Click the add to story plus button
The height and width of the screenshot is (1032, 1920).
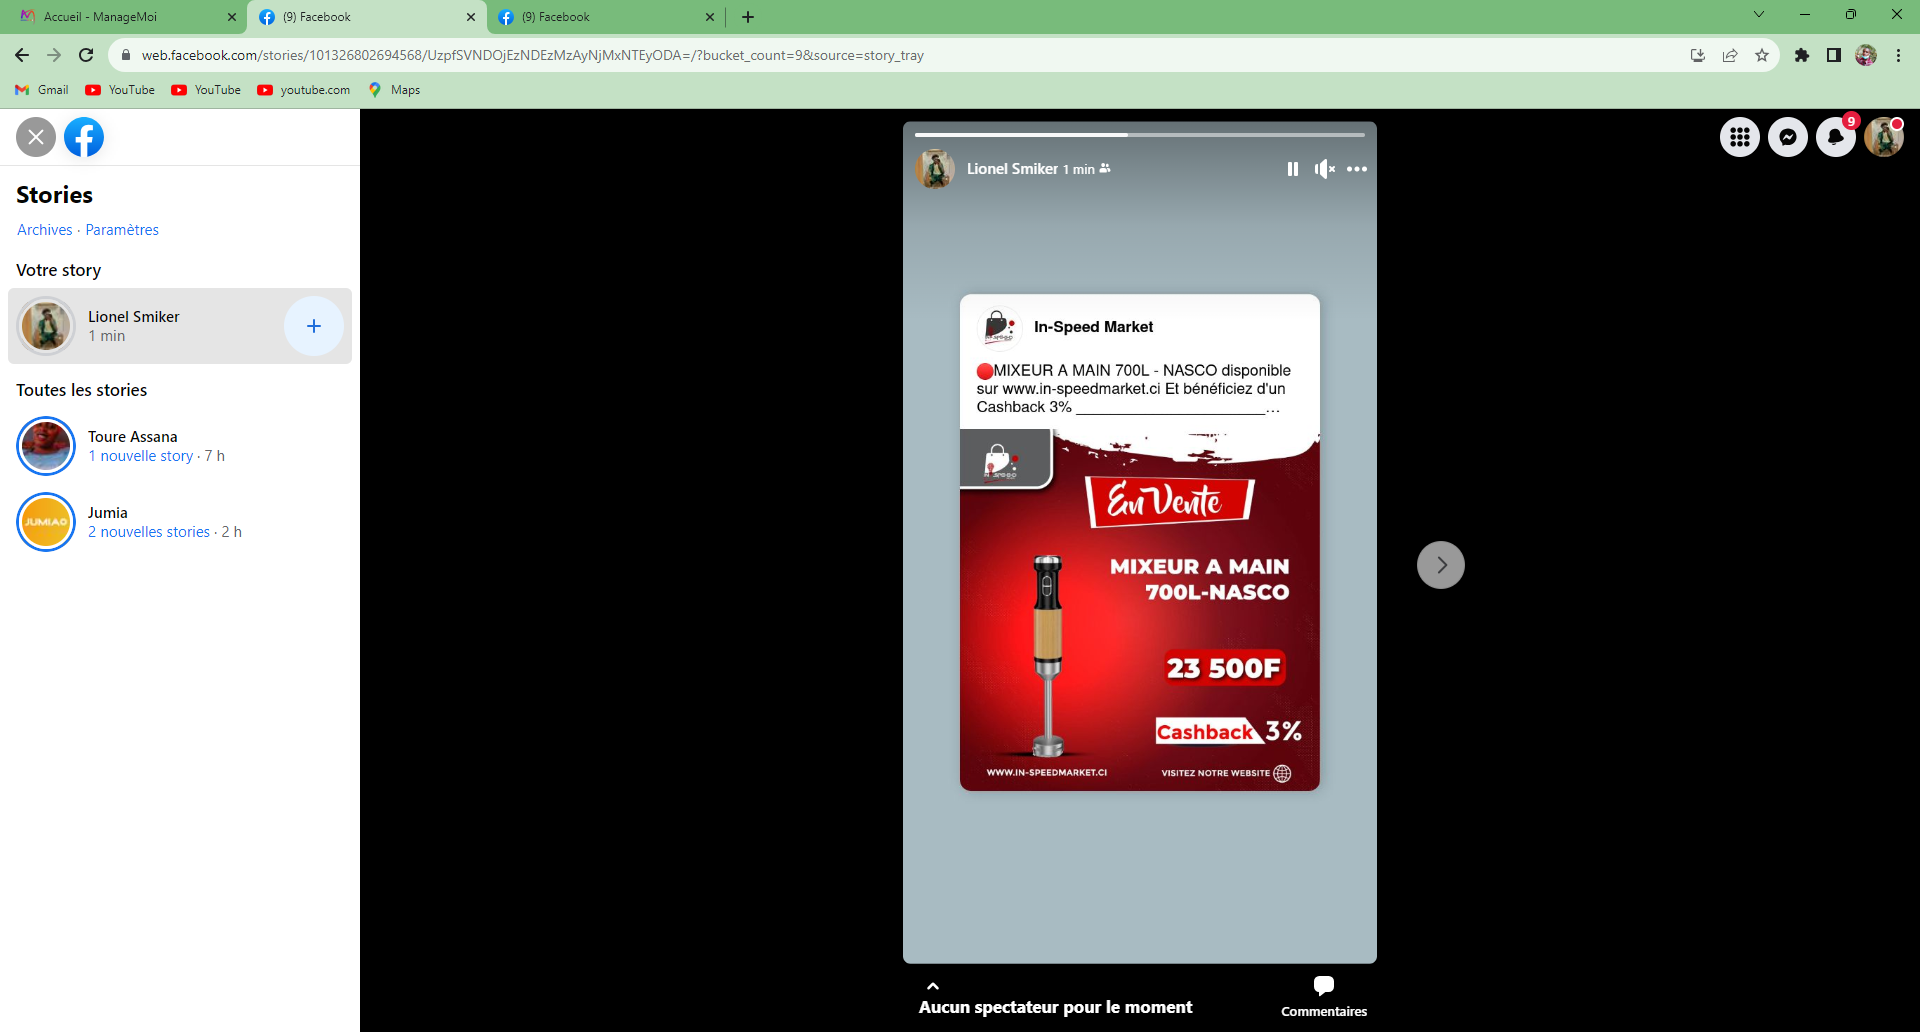(313, 326)
